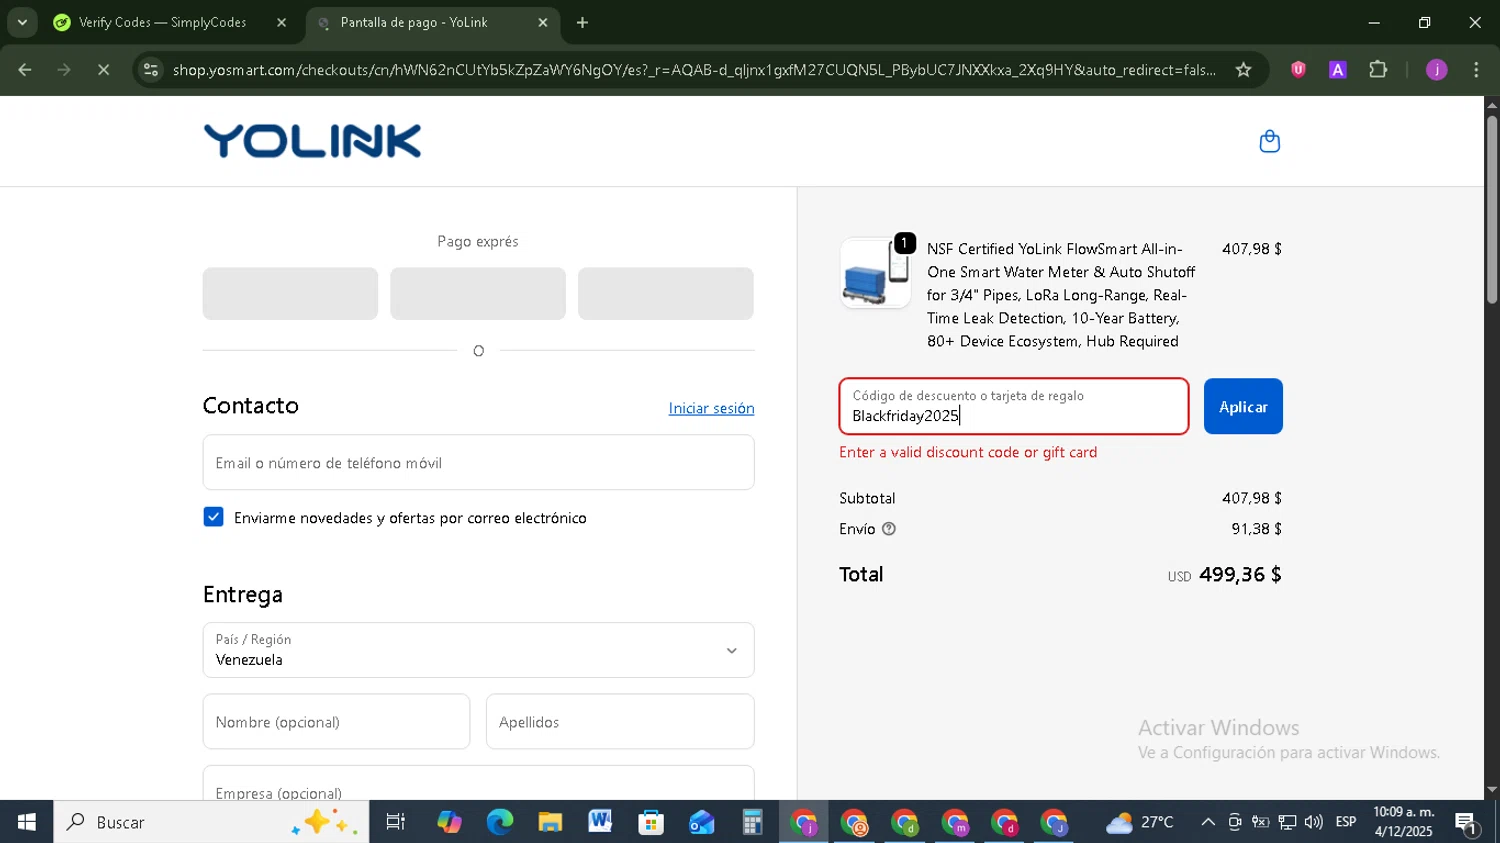
Task: Open the shopping bag cart icon
Action: click(1269, 141)
